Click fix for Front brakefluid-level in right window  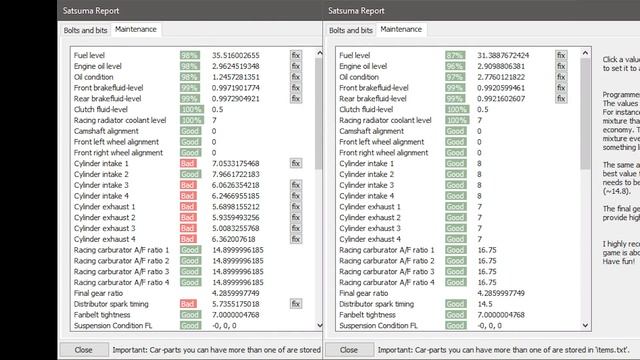(561, 88)
